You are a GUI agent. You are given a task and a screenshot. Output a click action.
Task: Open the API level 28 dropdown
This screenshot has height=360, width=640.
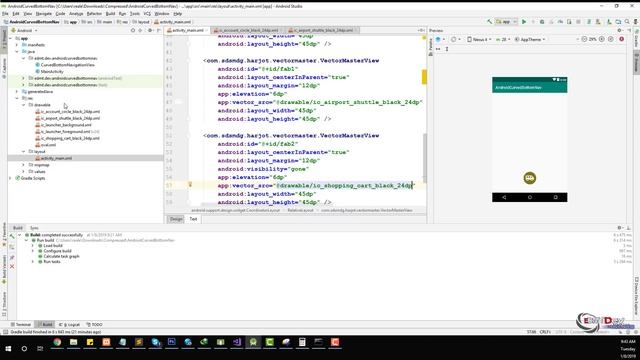click(503, 40)
